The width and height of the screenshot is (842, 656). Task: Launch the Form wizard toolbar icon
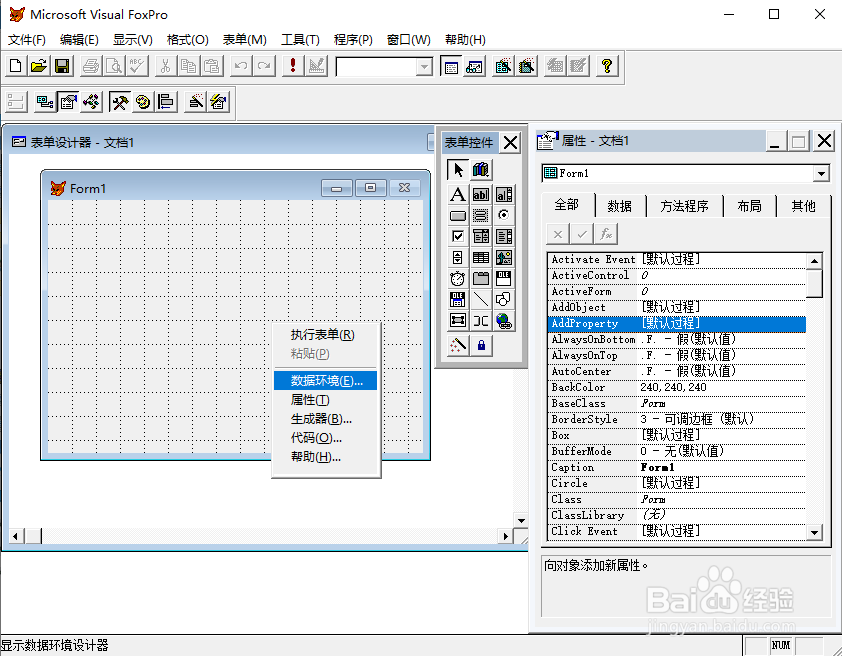(x=504, y=66)
